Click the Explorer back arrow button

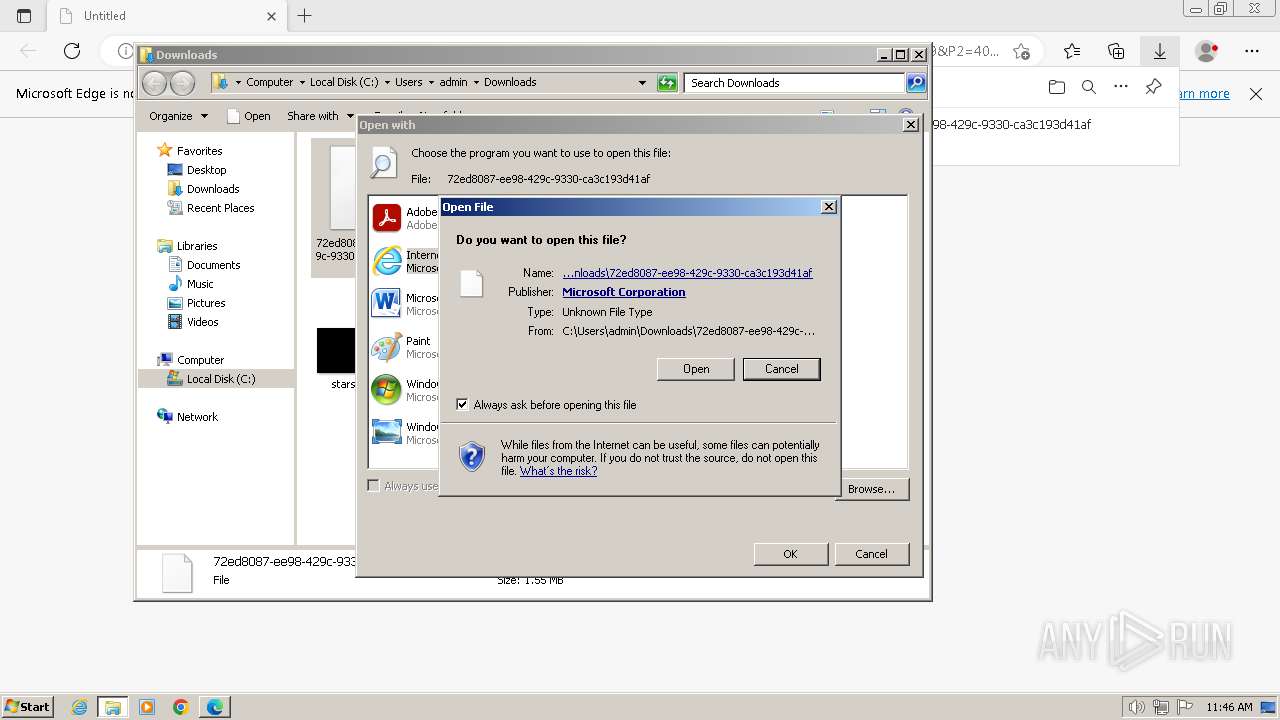(x=155, y=83)
